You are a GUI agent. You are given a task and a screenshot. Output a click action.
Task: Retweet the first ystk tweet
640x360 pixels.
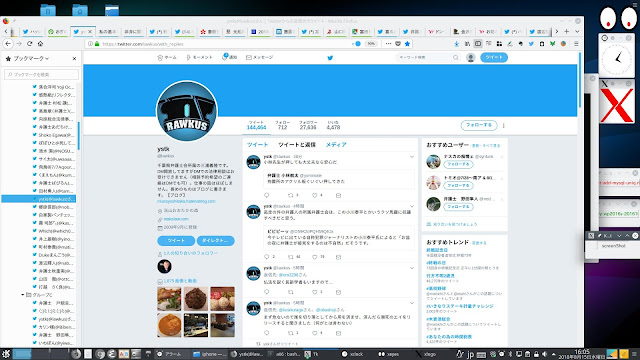(291, 196)
